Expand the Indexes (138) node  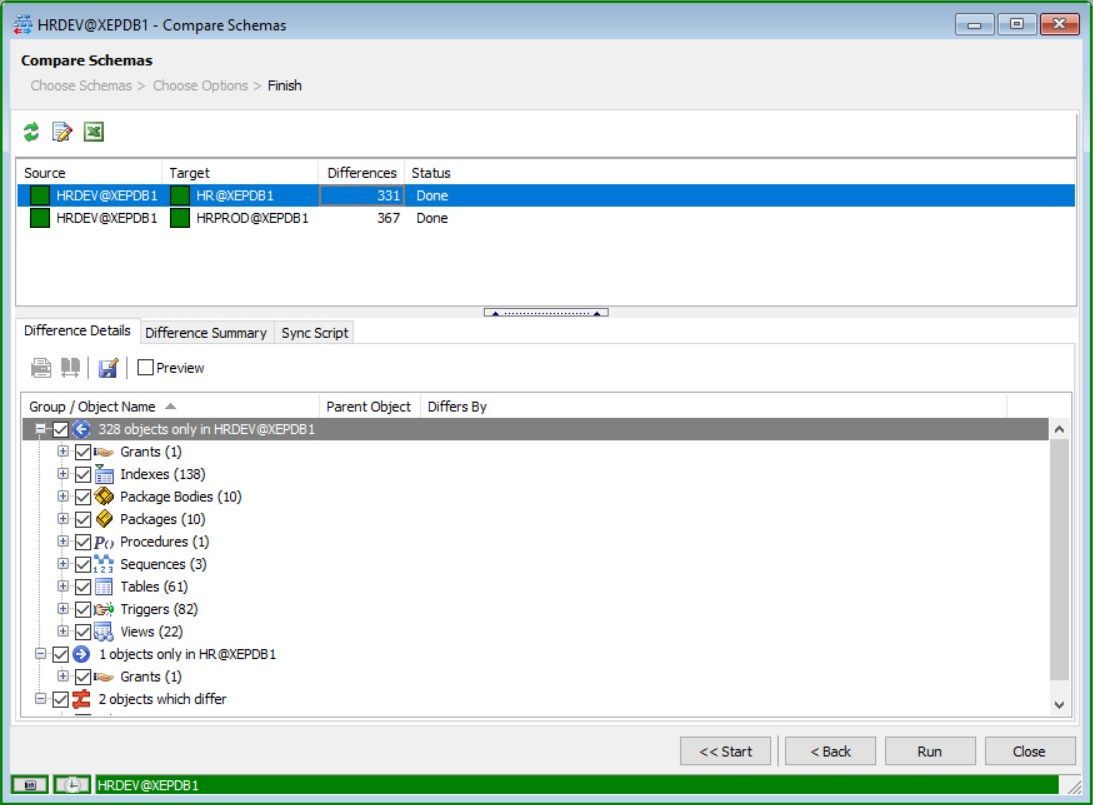click(63, 474)
